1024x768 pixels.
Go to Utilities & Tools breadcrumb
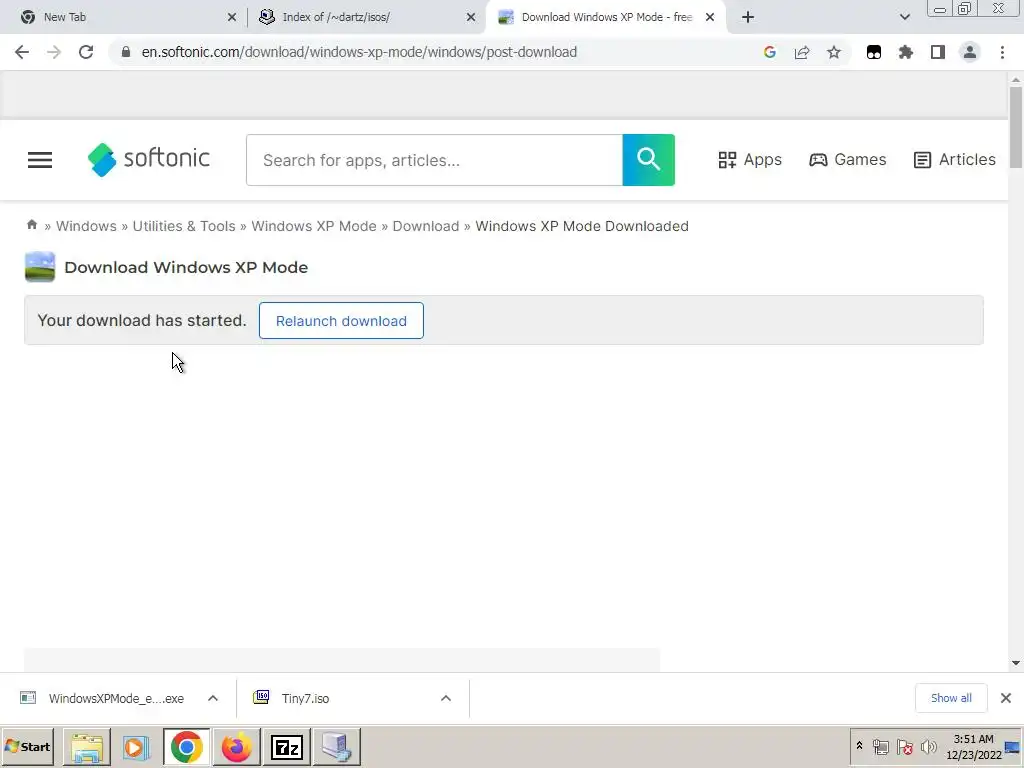pyautogui.click(x=184, y=226)
